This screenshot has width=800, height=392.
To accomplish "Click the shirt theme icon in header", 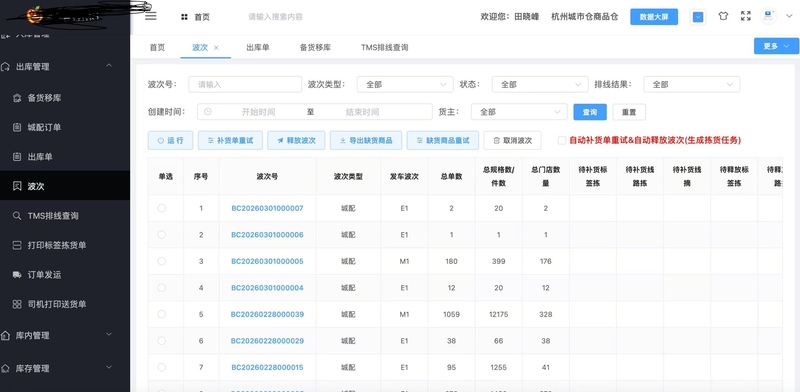I will point(723,16).
